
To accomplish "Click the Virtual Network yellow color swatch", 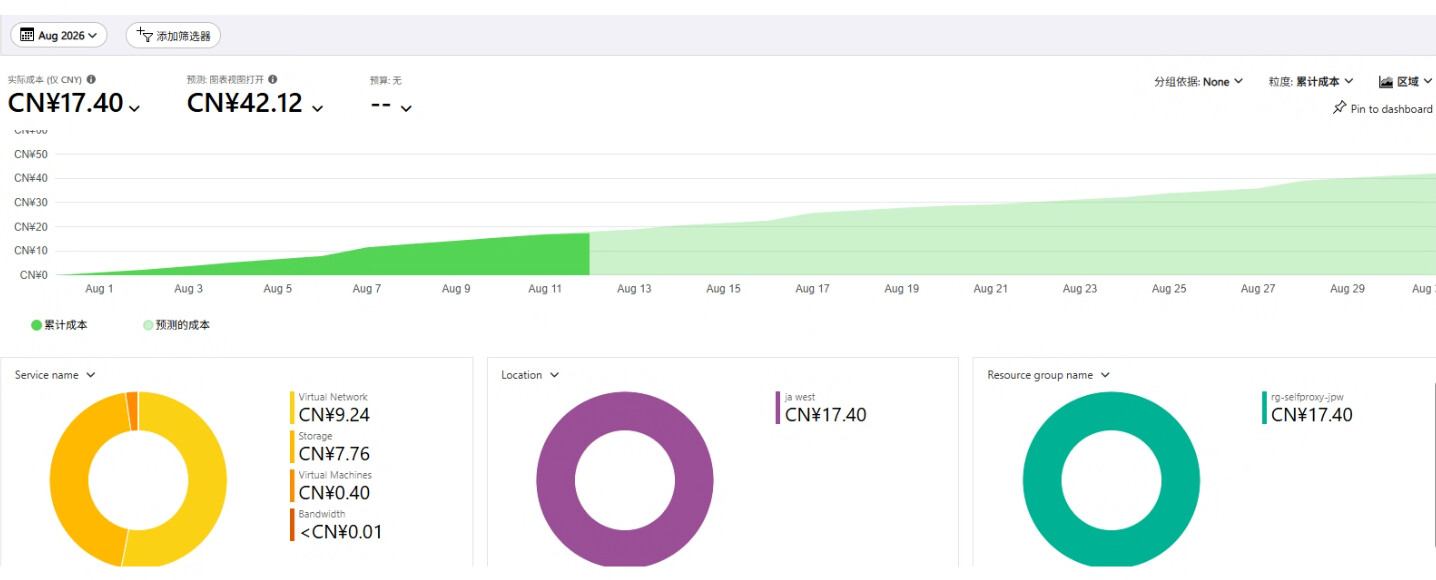I will (293, 408).
